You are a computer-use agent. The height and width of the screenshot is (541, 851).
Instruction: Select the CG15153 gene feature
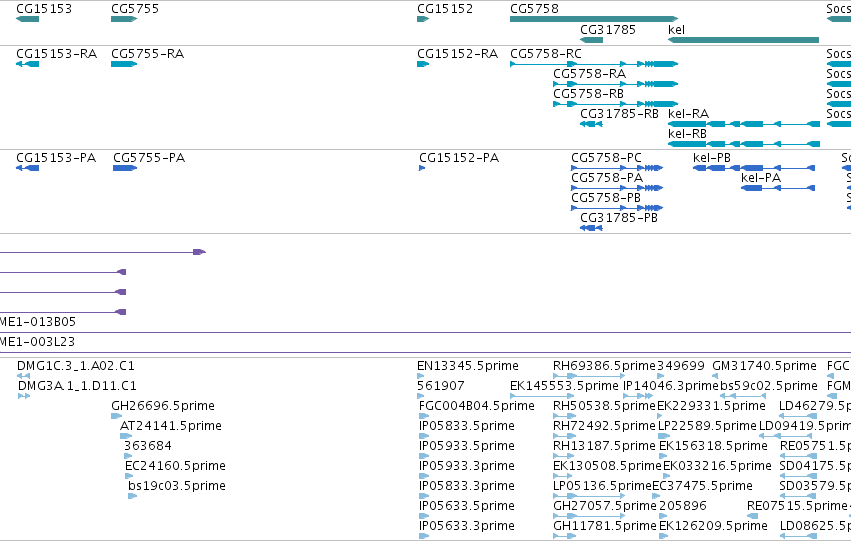click(x=28, y=19)
